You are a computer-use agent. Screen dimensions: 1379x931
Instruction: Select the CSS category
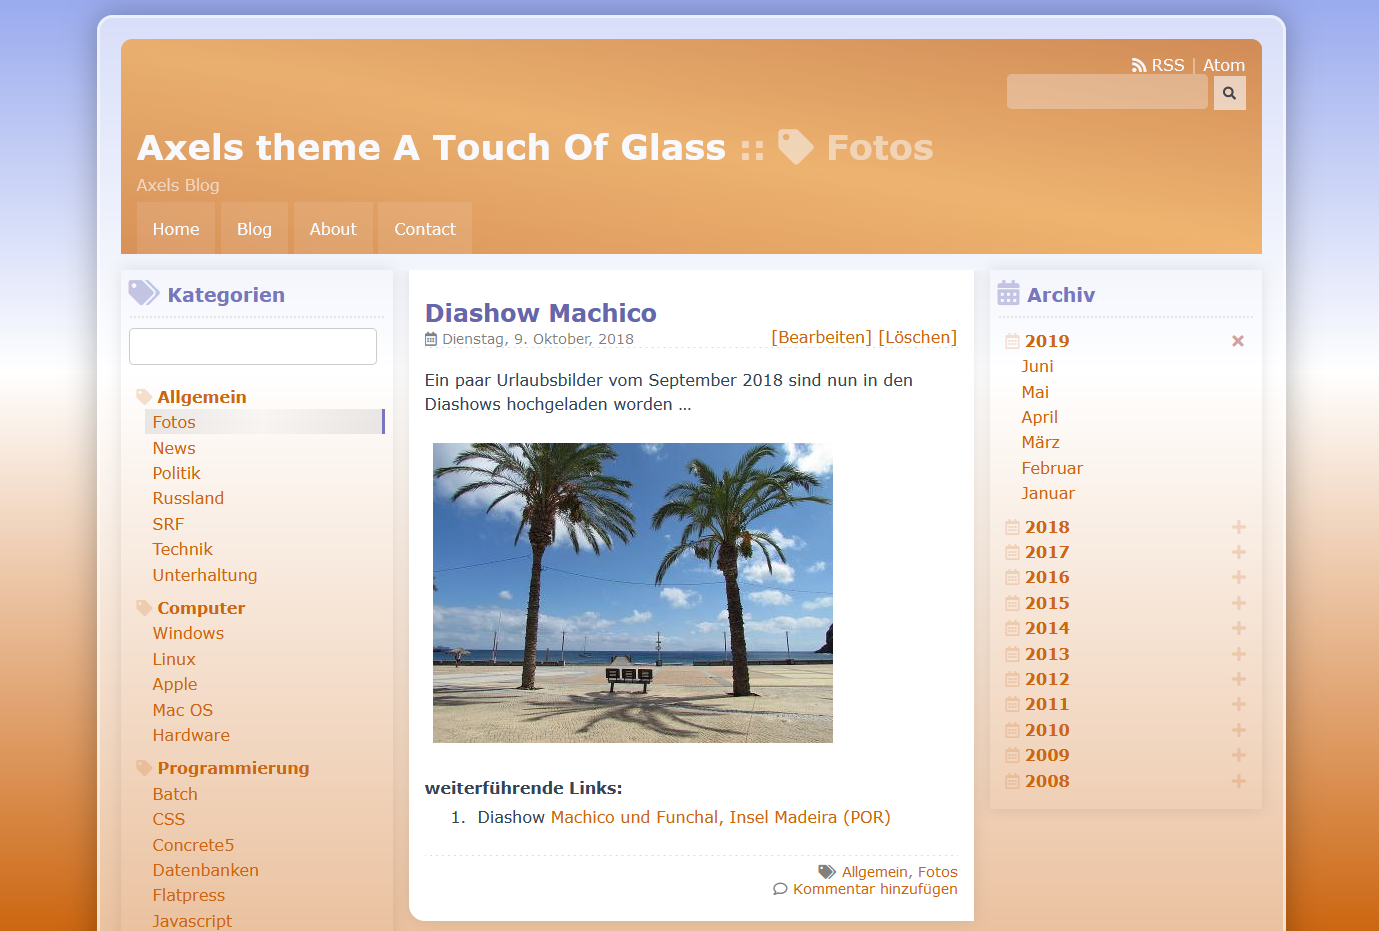click(x=169, y=819)
